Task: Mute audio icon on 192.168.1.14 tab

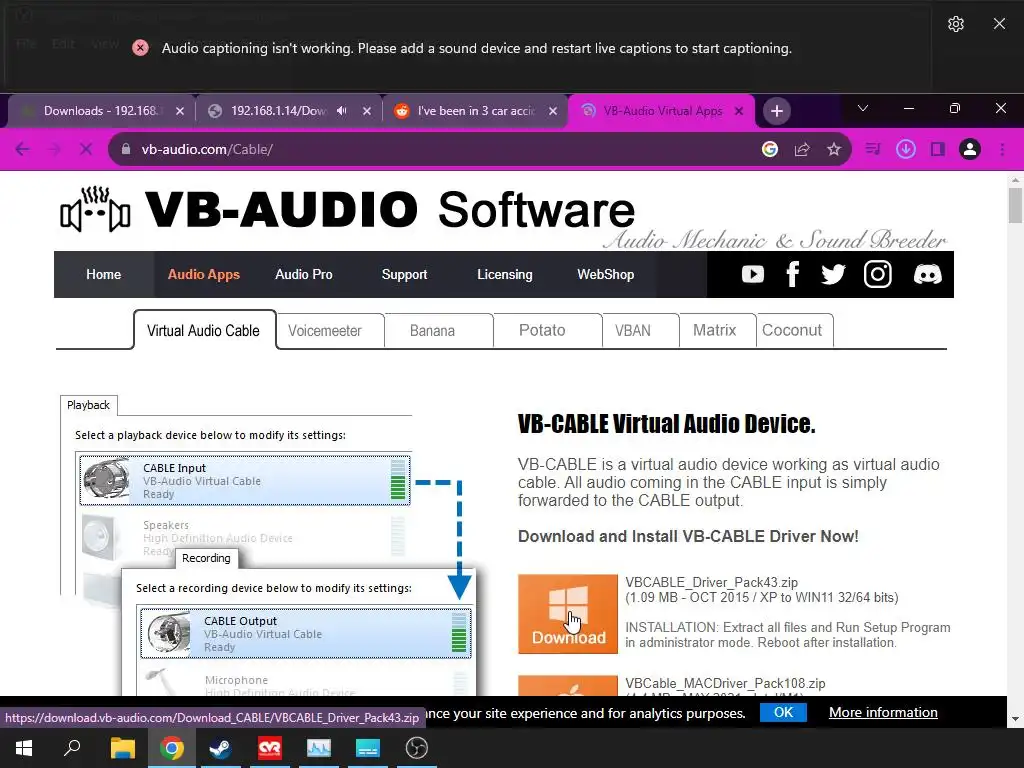Action: pyautogui.click(x=342, y=111)
